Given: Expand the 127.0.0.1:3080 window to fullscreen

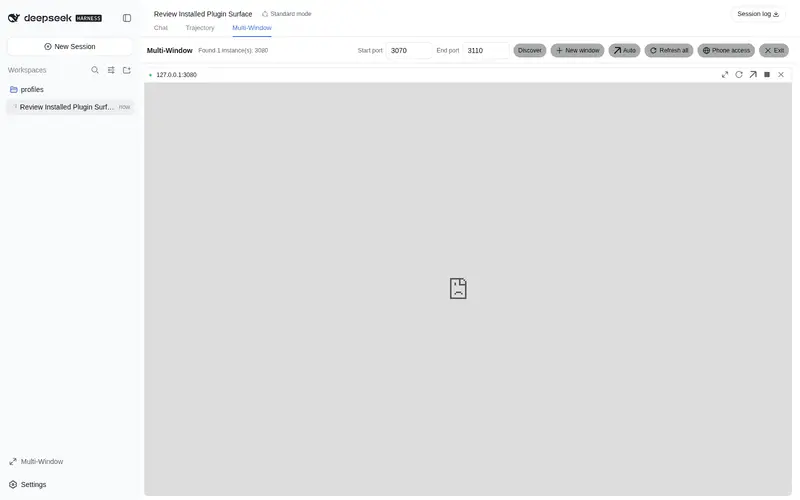Looking at the screenshot, I should pos(724,74).
